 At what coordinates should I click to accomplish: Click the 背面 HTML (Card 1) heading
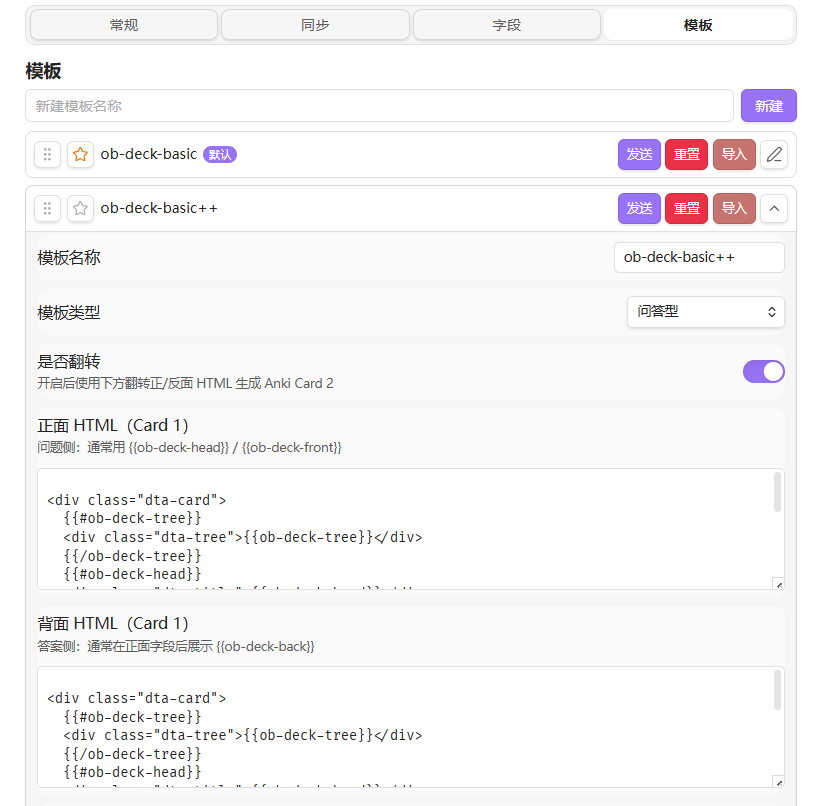[x=113, y=623]
